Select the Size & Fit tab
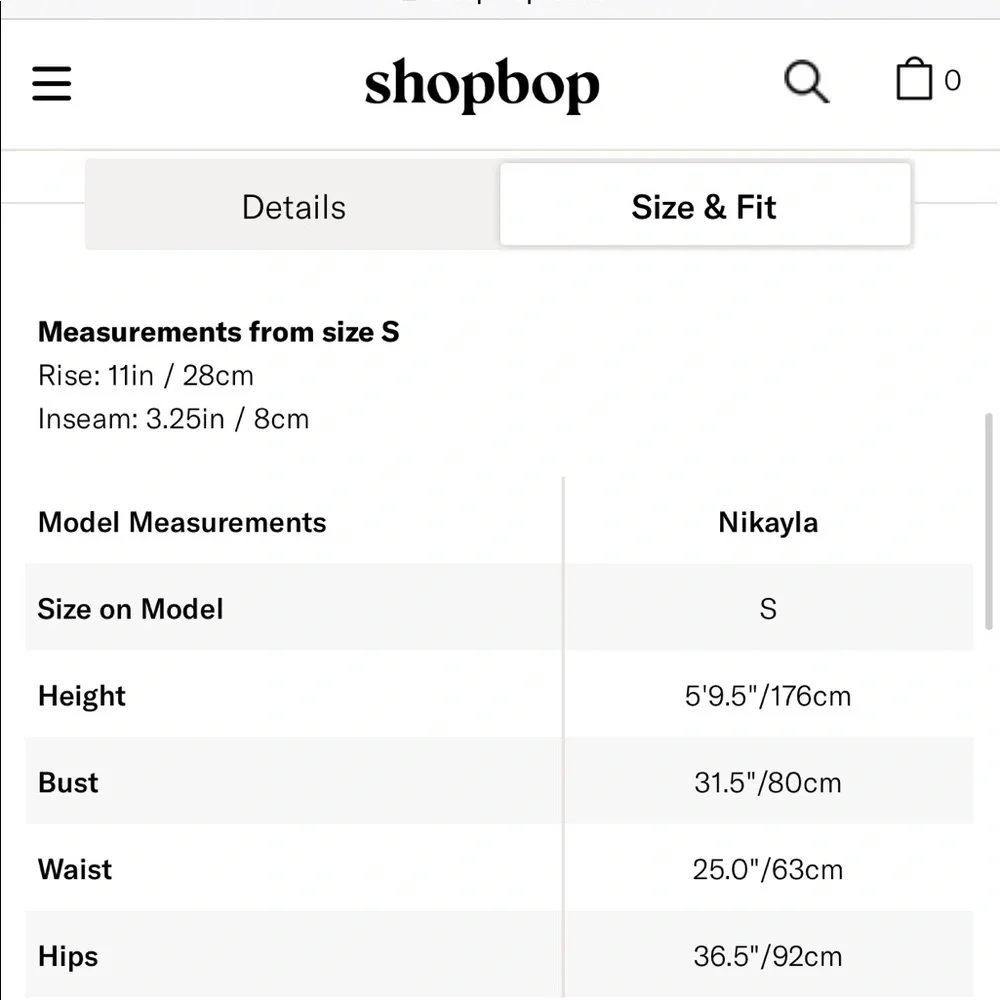This screenshot has height=1000, width=1000. (705, 205)
